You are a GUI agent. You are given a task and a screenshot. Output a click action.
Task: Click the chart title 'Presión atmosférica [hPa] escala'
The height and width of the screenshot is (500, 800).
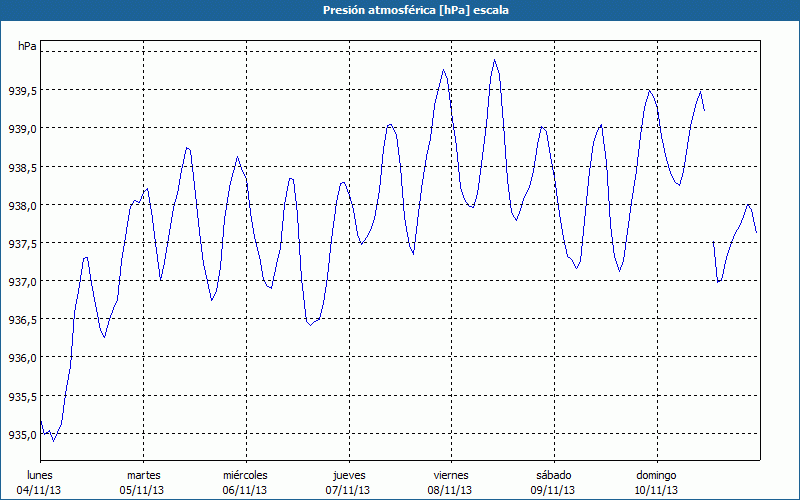400,10
